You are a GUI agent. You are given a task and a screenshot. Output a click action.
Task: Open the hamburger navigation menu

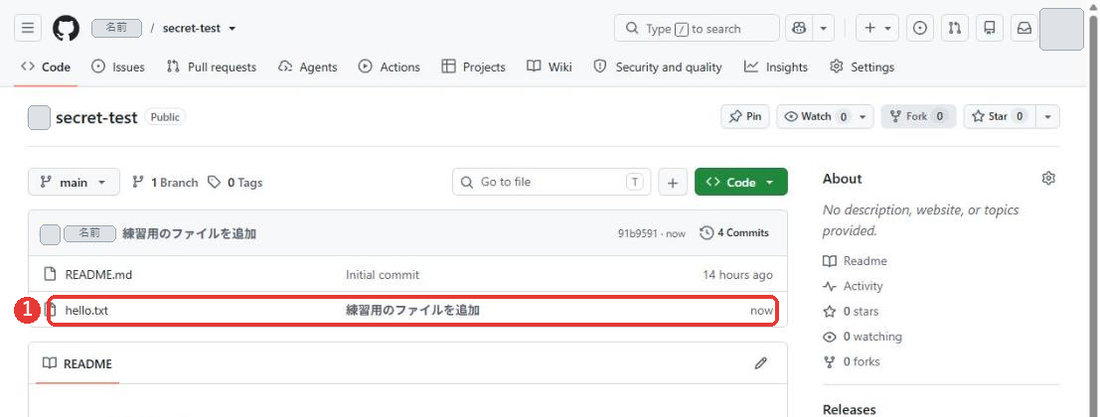[x=27, y=28]
